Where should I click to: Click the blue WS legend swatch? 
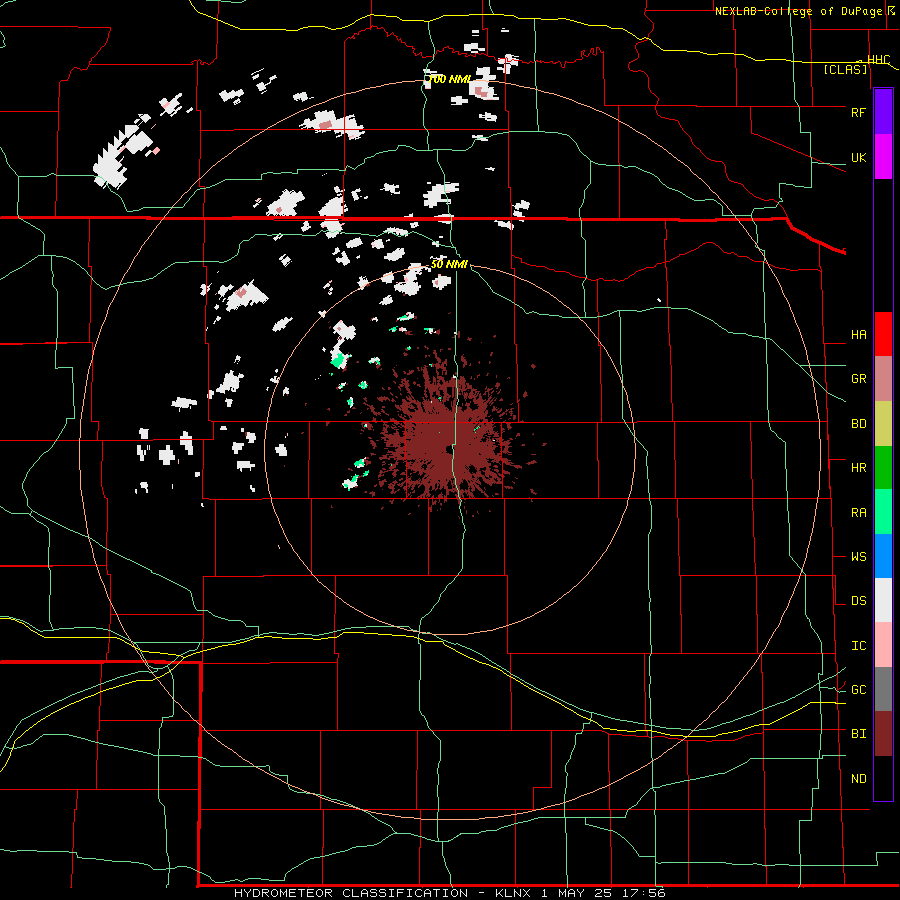(x=883, y=556)
